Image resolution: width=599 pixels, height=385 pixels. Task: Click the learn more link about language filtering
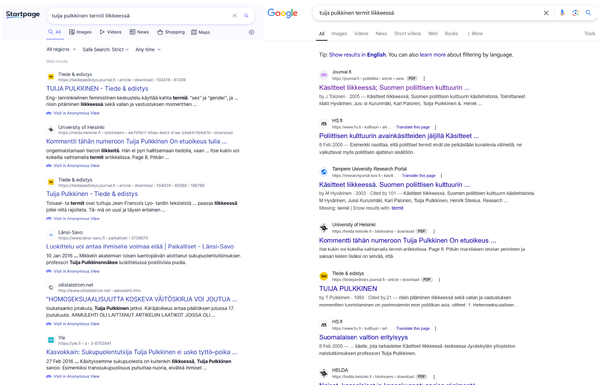click(433, 55)
